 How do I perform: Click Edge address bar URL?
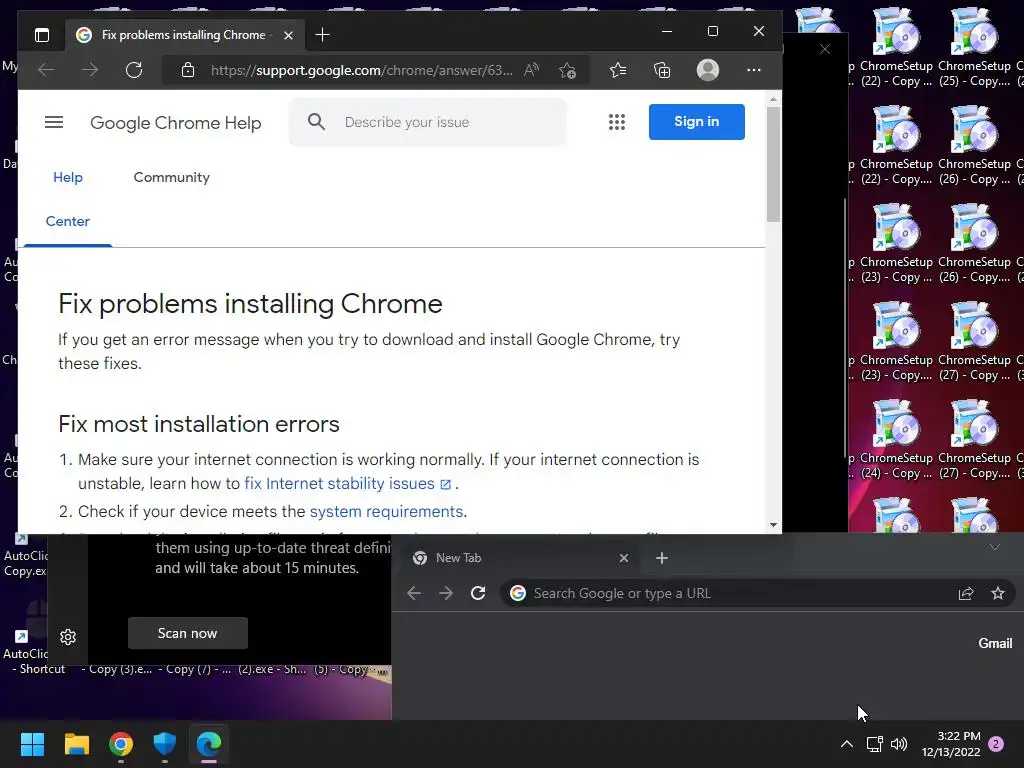[x=361, y=70]
